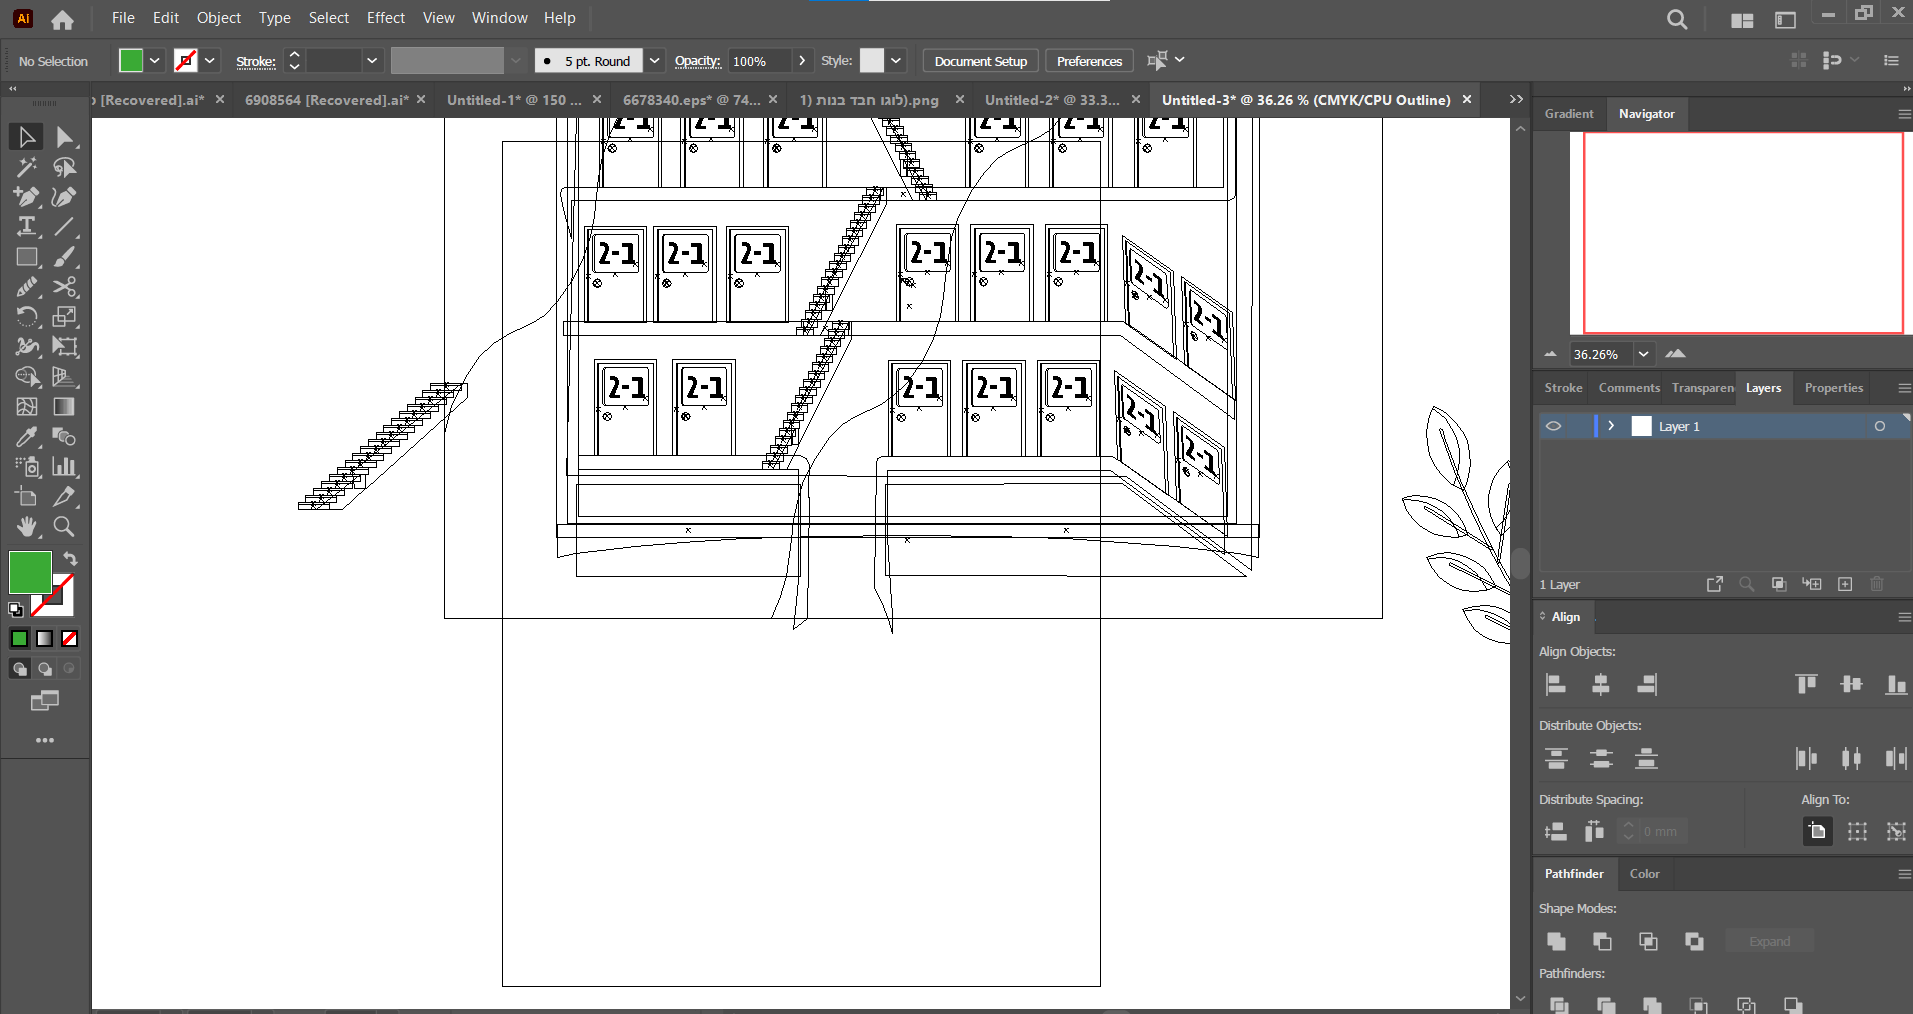Click the underlined Opacity link
This screenshot has width=1913, height=1014.
(698, 61)
